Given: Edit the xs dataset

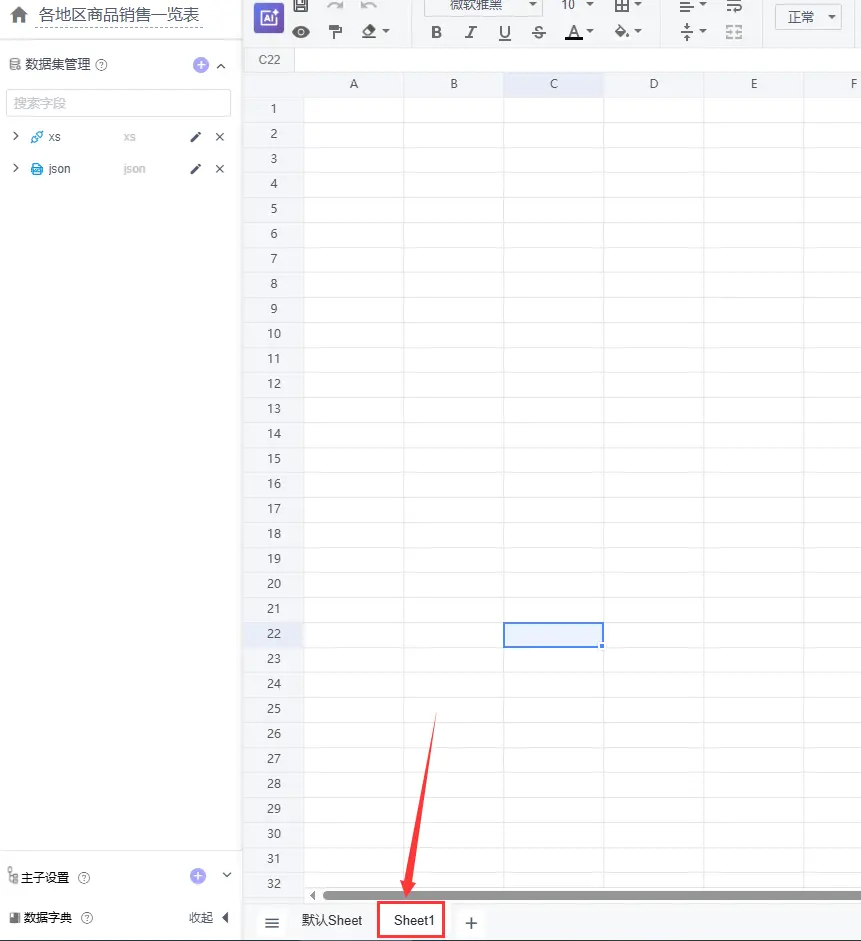Looking at the screenshot, I should pos(196,137).
